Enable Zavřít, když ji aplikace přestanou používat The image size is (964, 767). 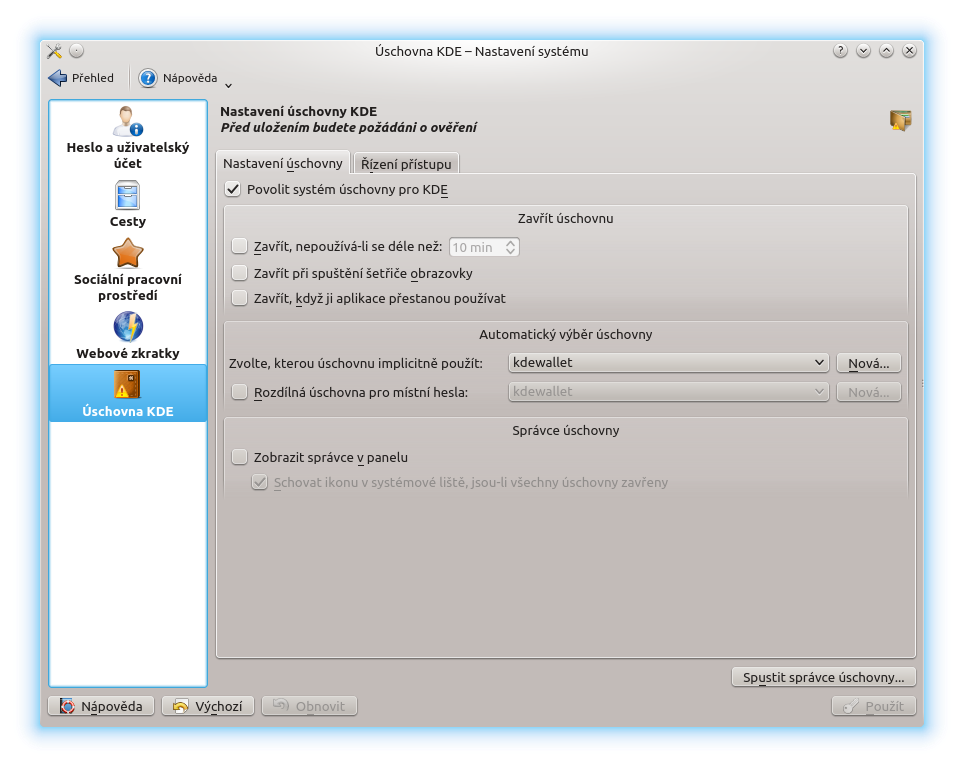pos(239,298)
